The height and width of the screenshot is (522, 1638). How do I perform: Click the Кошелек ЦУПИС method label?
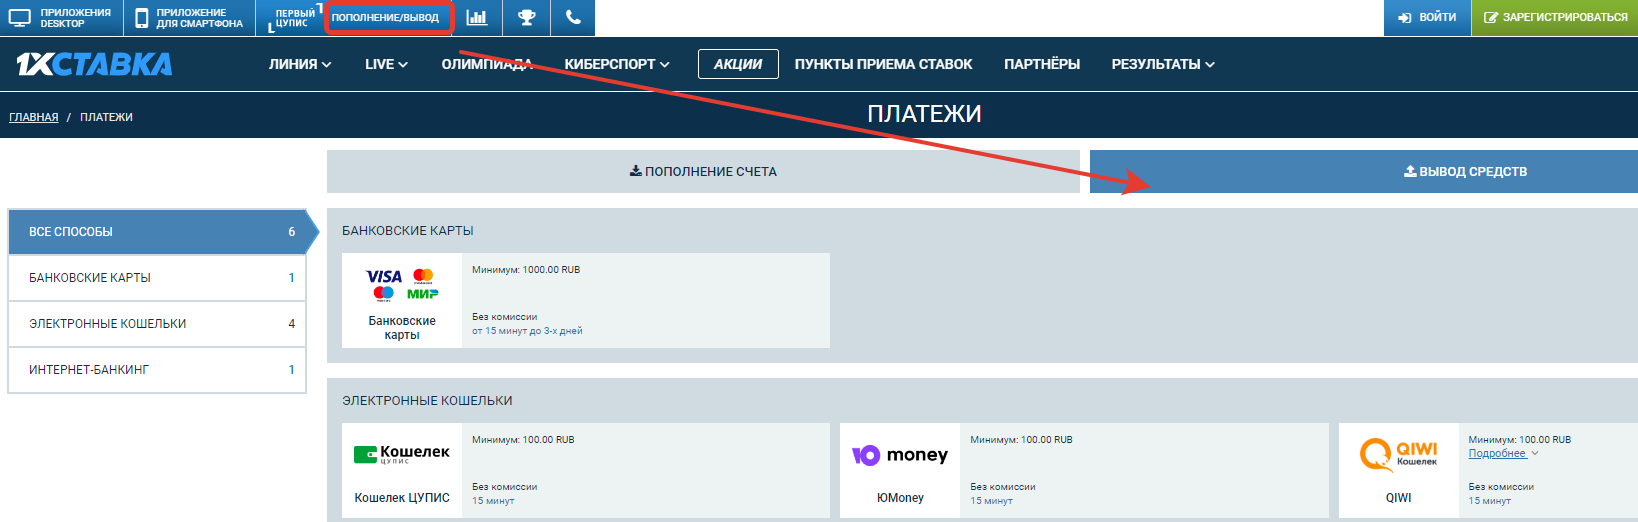[x=402, y=497]
